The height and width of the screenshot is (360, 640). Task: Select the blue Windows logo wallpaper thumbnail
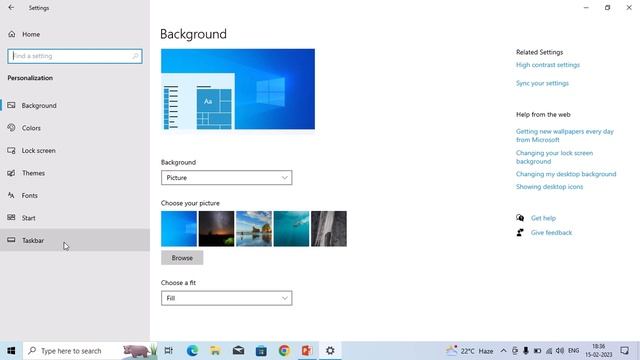[x=179, y=229]
